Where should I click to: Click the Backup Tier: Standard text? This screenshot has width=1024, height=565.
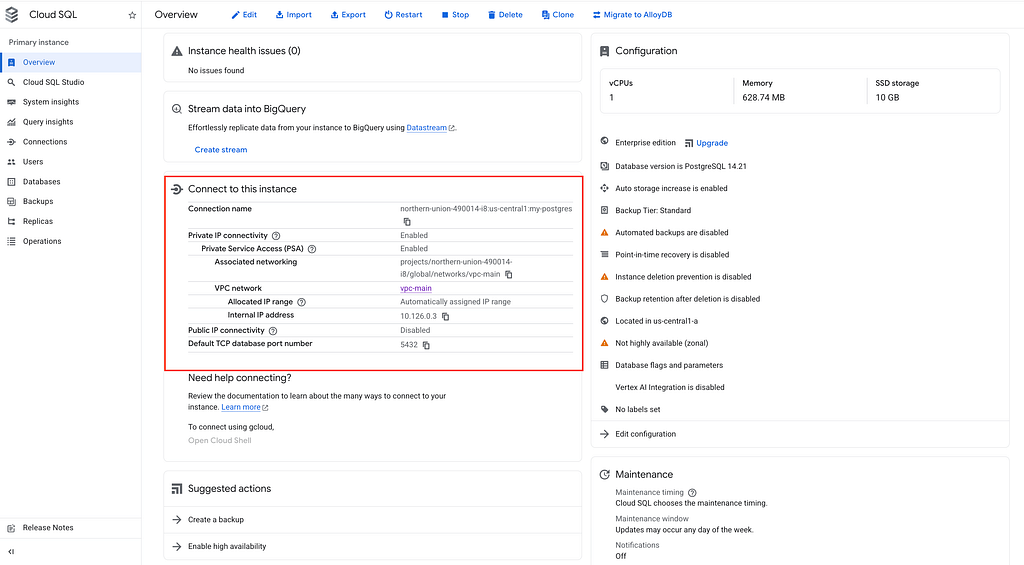pyautogui.click(x=653, y=210)
